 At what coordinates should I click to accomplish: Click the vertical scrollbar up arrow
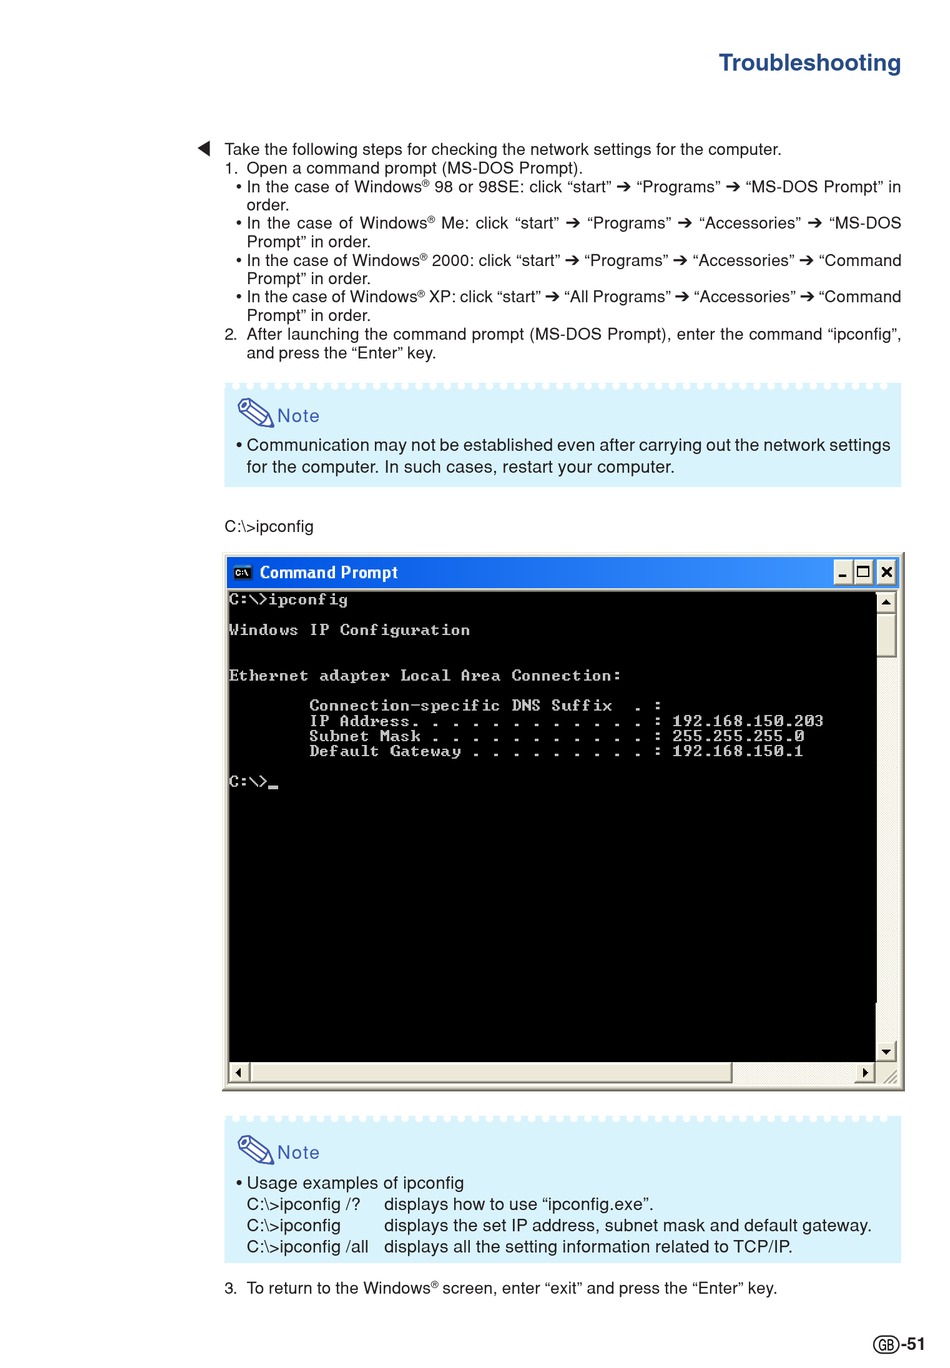[x=886, y=602]
